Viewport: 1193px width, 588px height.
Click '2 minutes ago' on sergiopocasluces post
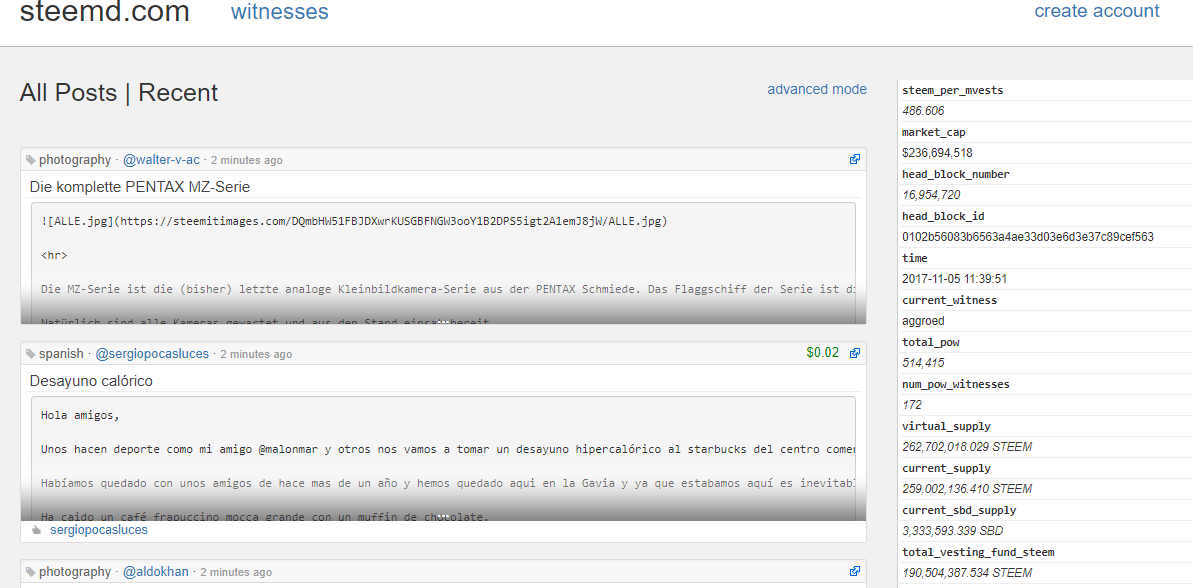[256, 354]
